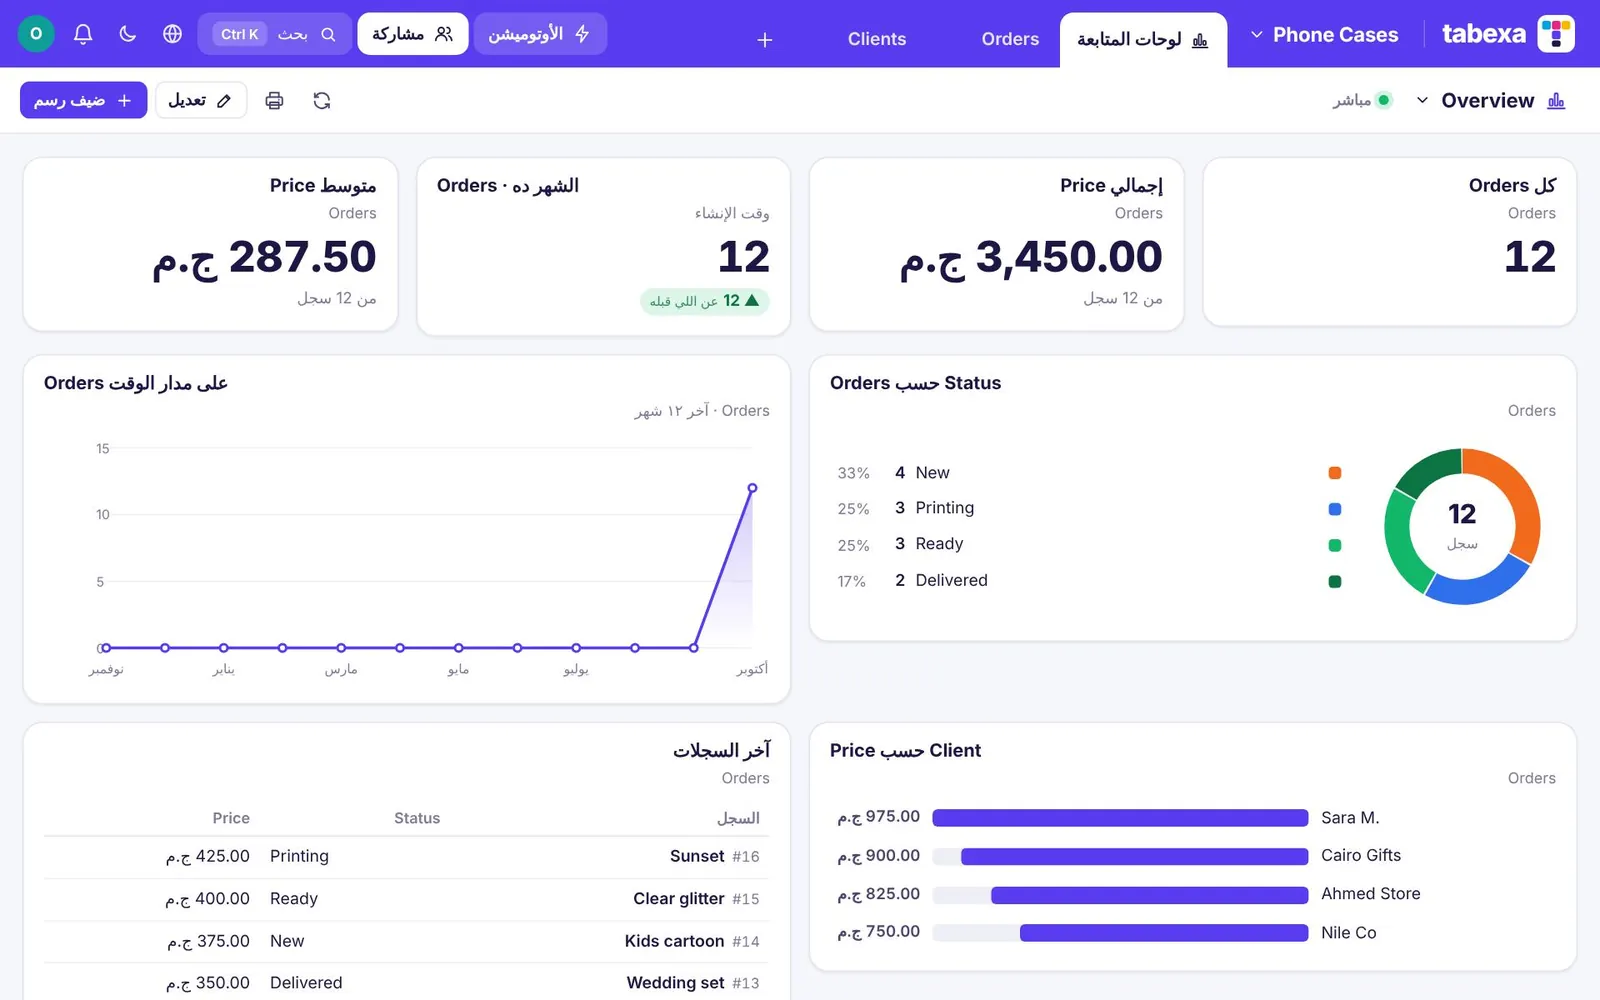Image resolution: width=1600 pixels, height=1000 pixels.
Task: Click the Sara M. bar in Price chart
Action: 1120,818
